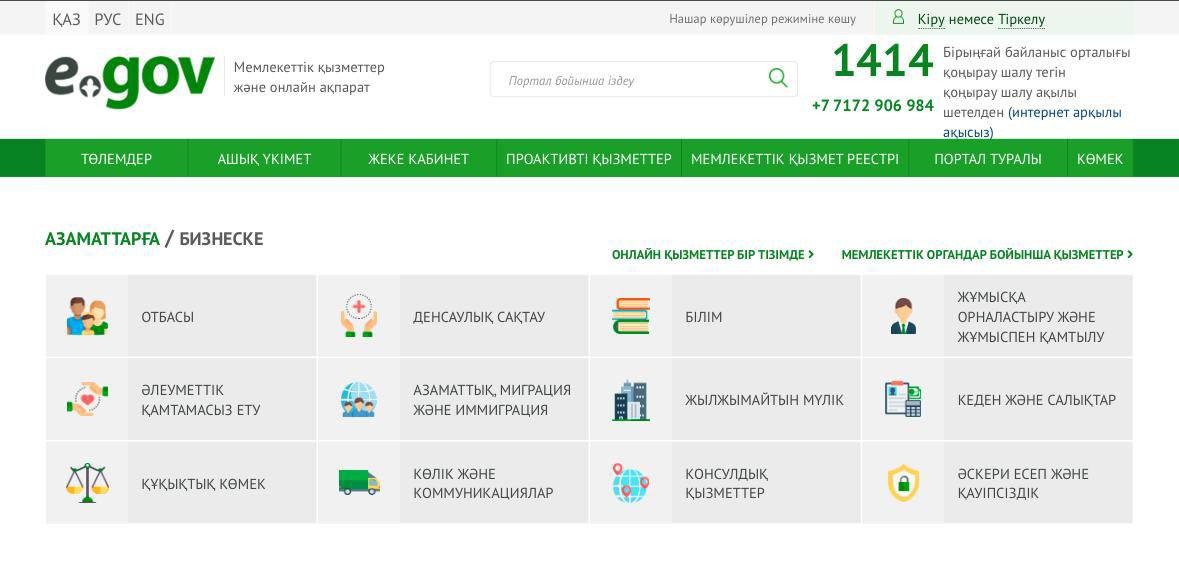
Task: Click АЗАМАТТЫҚ, МИГРАЦИЯ ЖӘНЕ ИММИГРАЦИЯ label
Action: [492, 400]
